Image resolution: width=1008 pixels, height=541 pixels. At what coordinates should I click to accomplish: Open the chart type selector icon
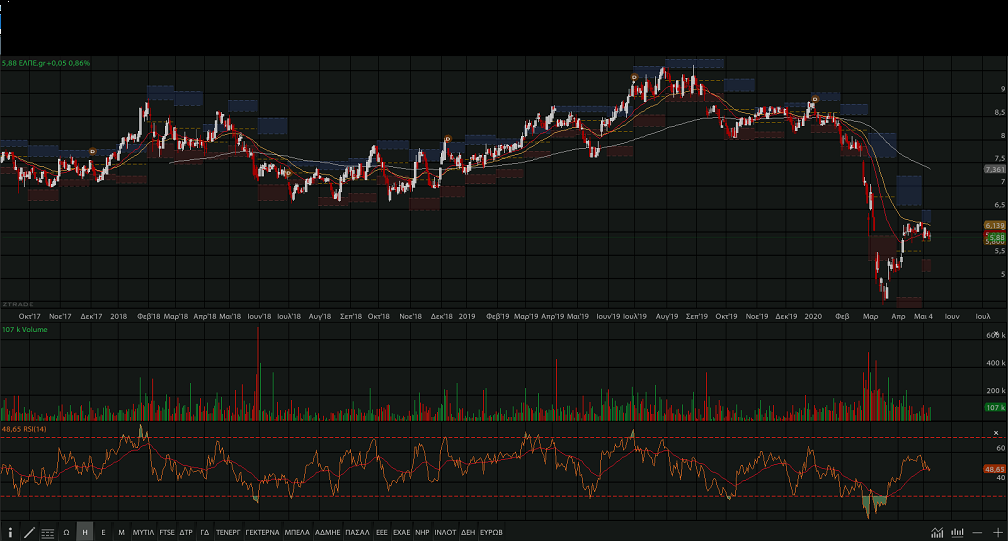(x=937, y=532)
